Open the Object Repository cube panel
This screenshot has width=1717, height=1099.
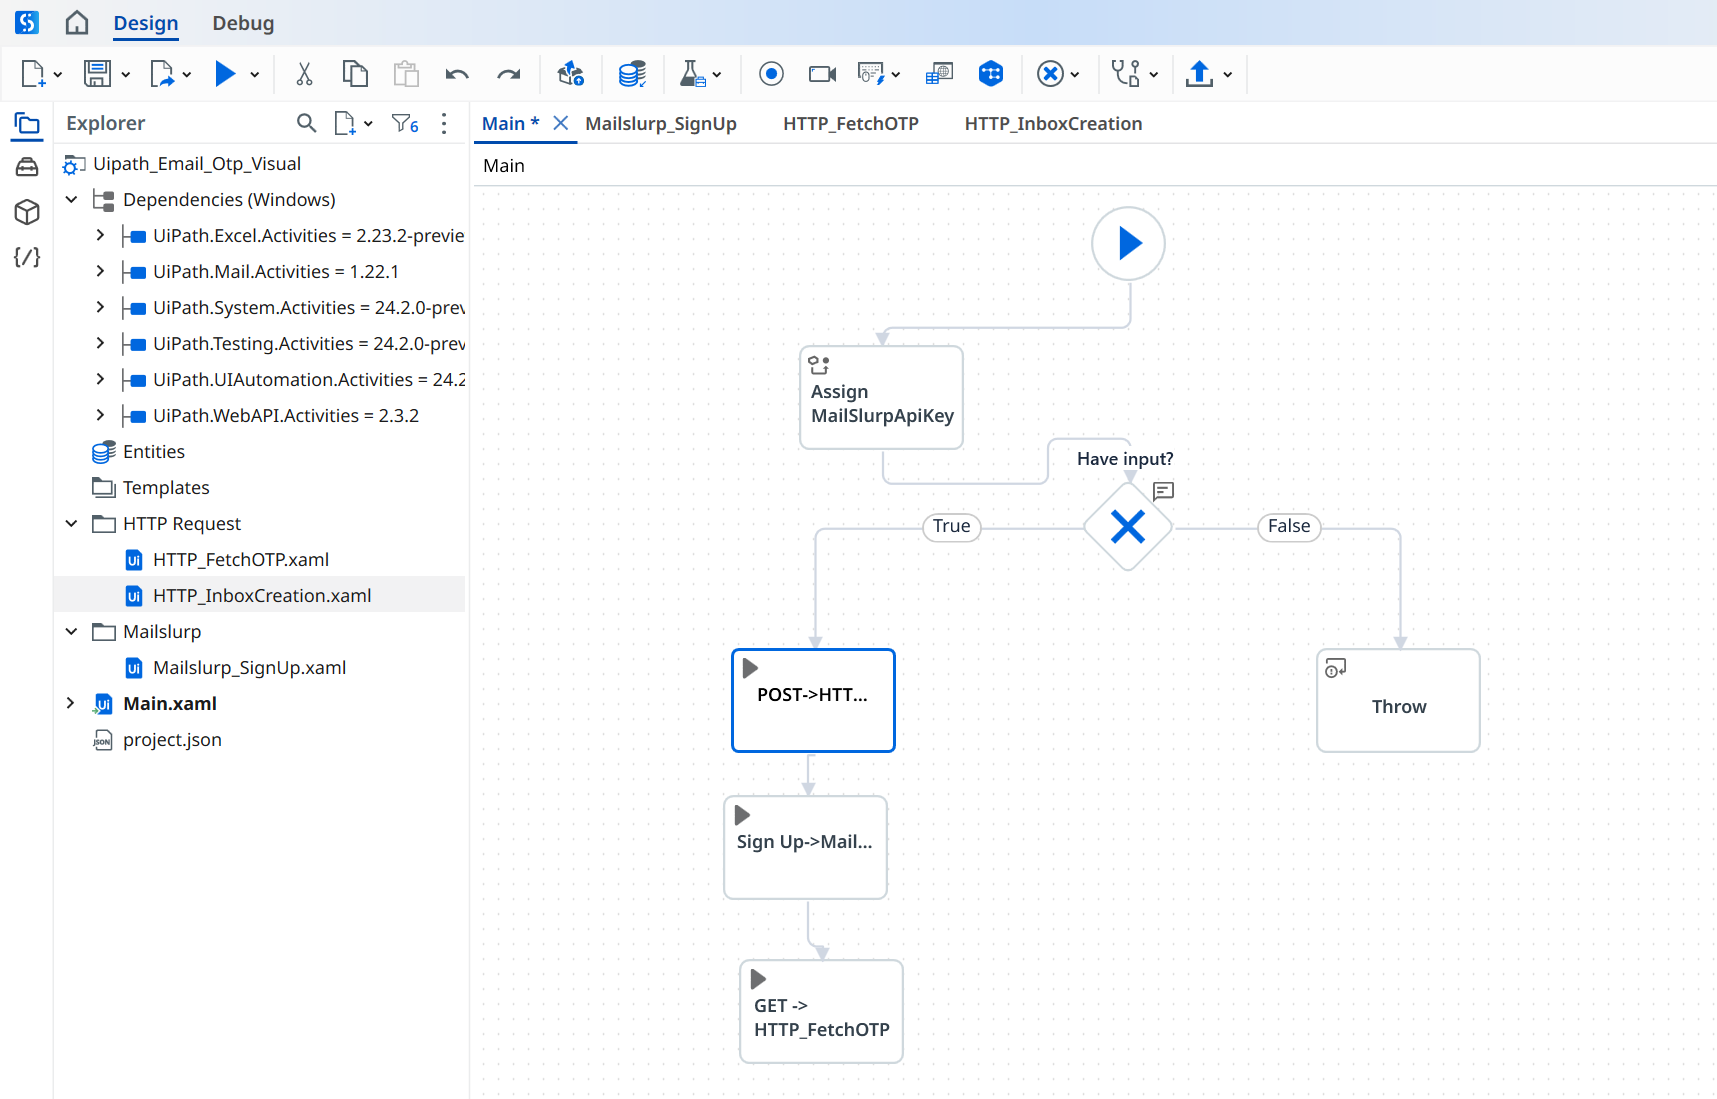[x=27, y=212]
